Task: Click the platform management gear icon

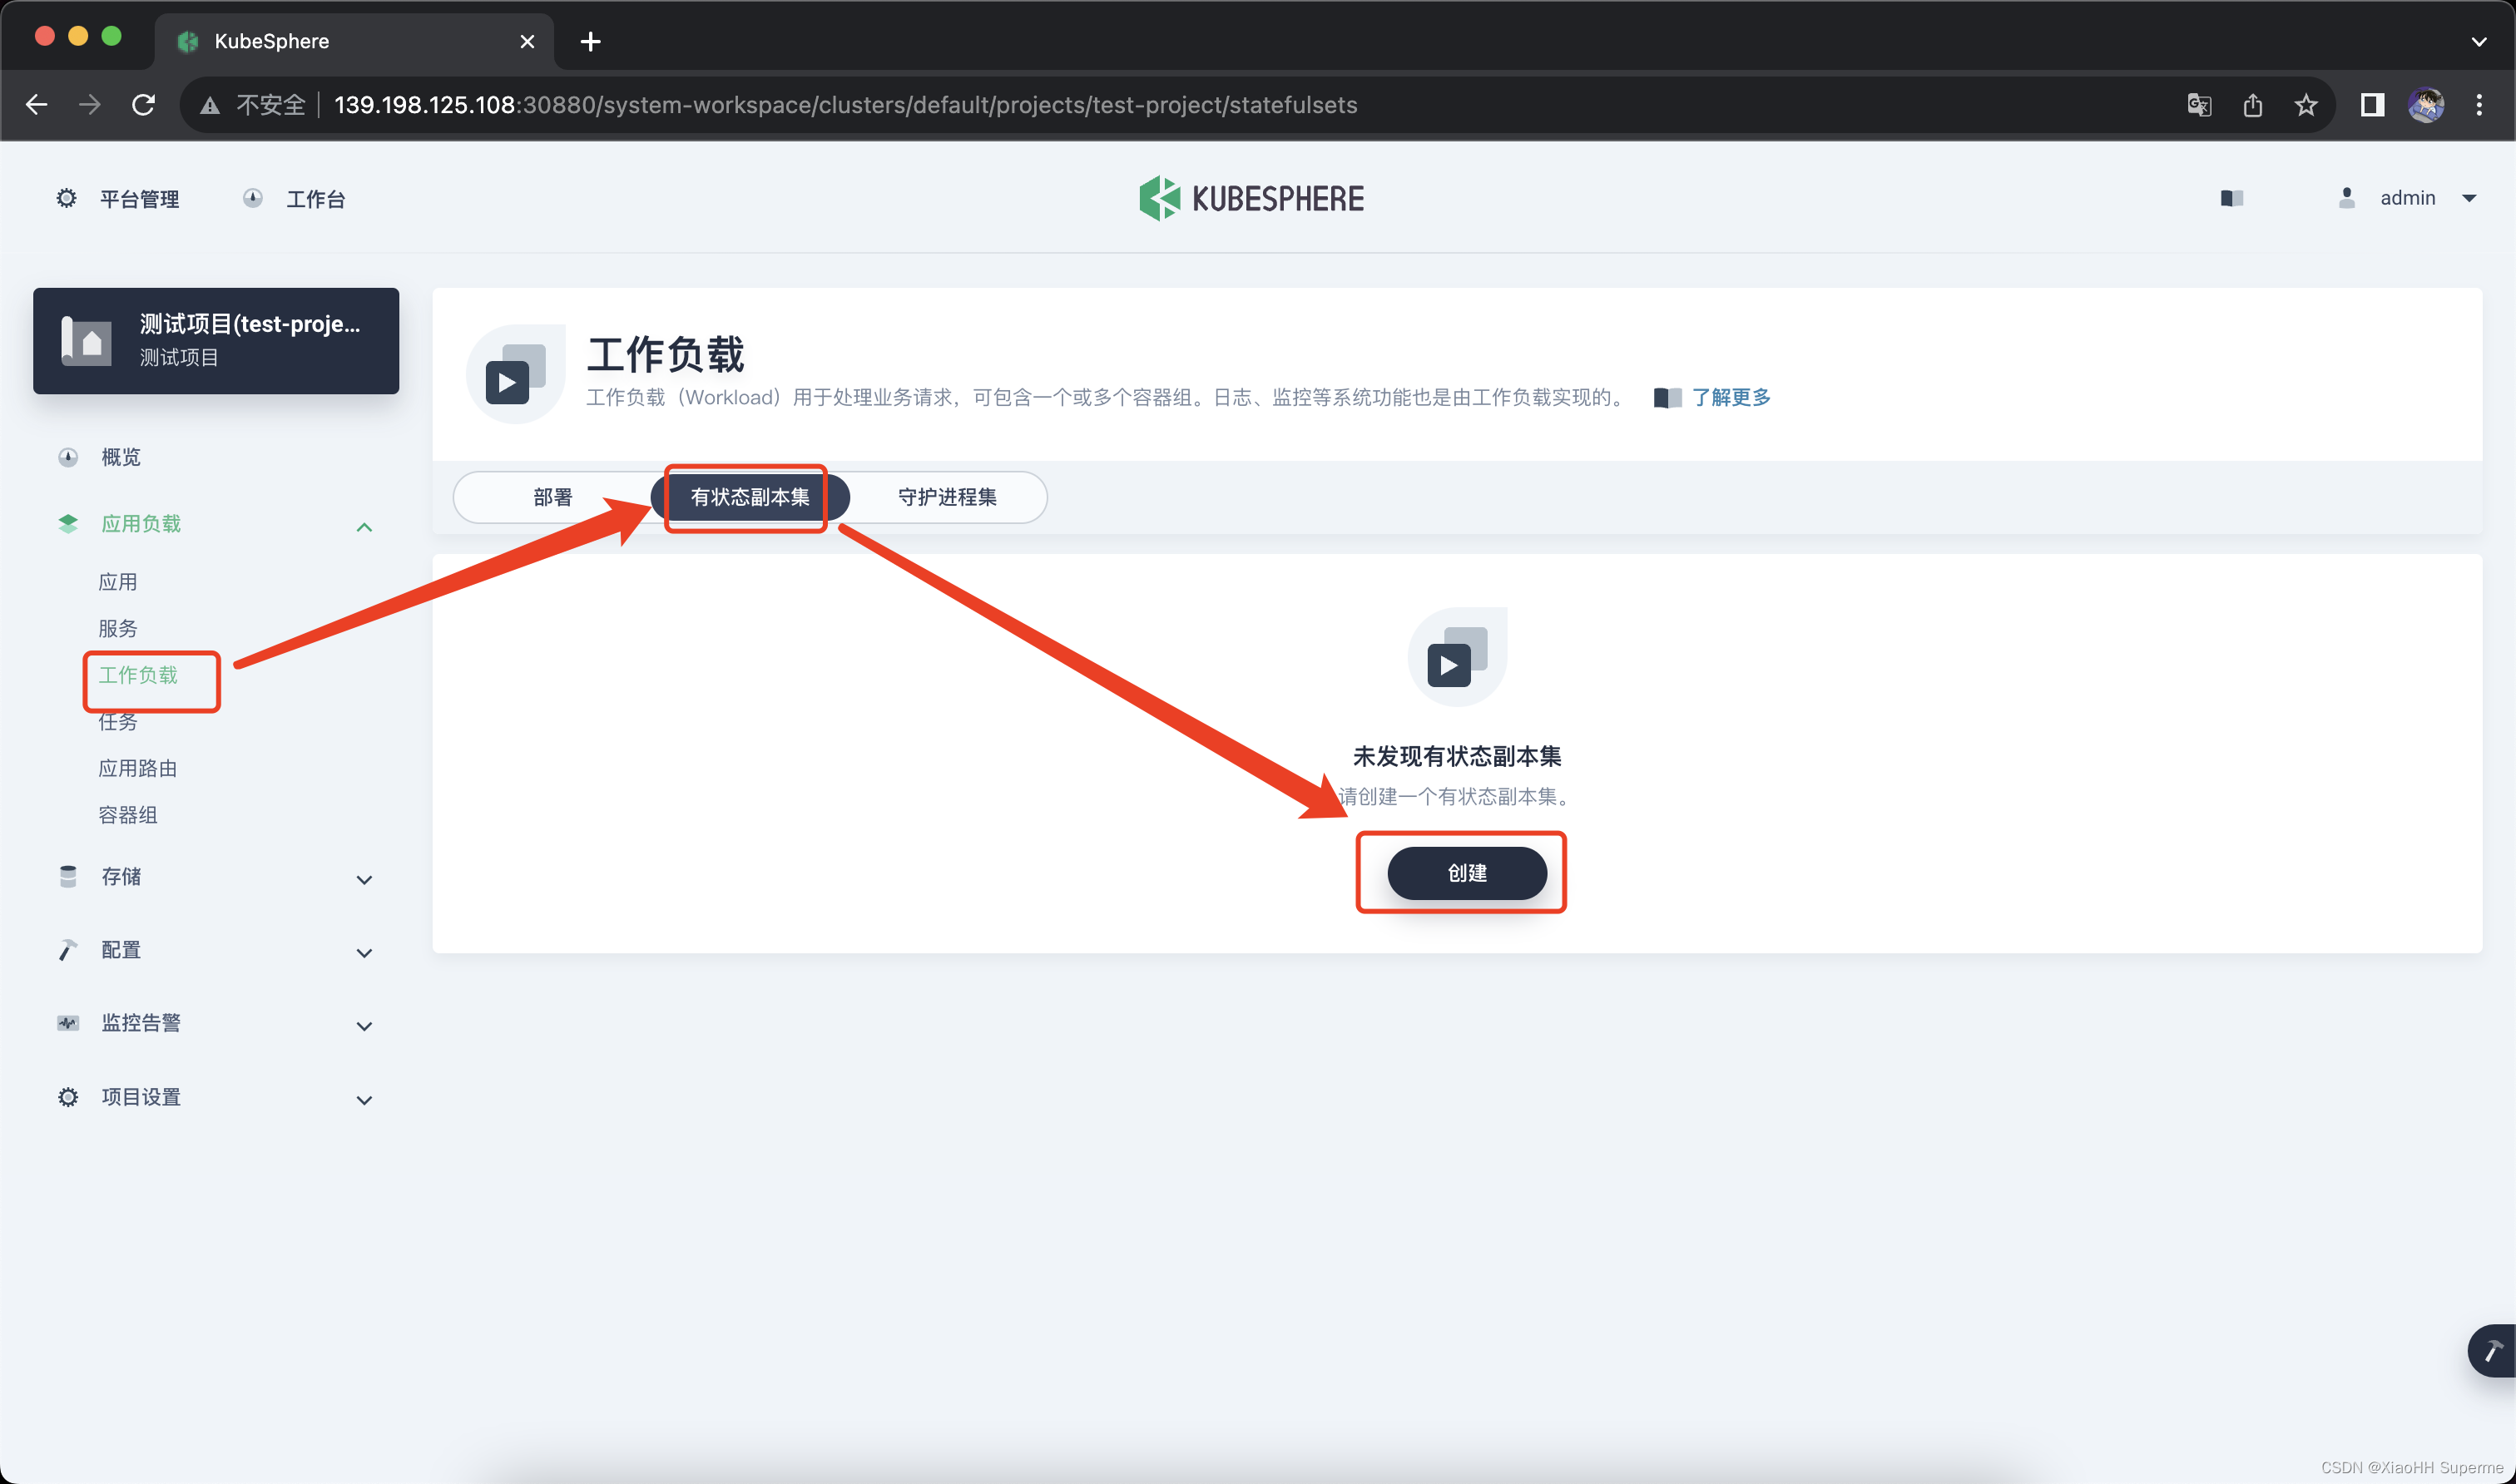Action: click(66, 198)
